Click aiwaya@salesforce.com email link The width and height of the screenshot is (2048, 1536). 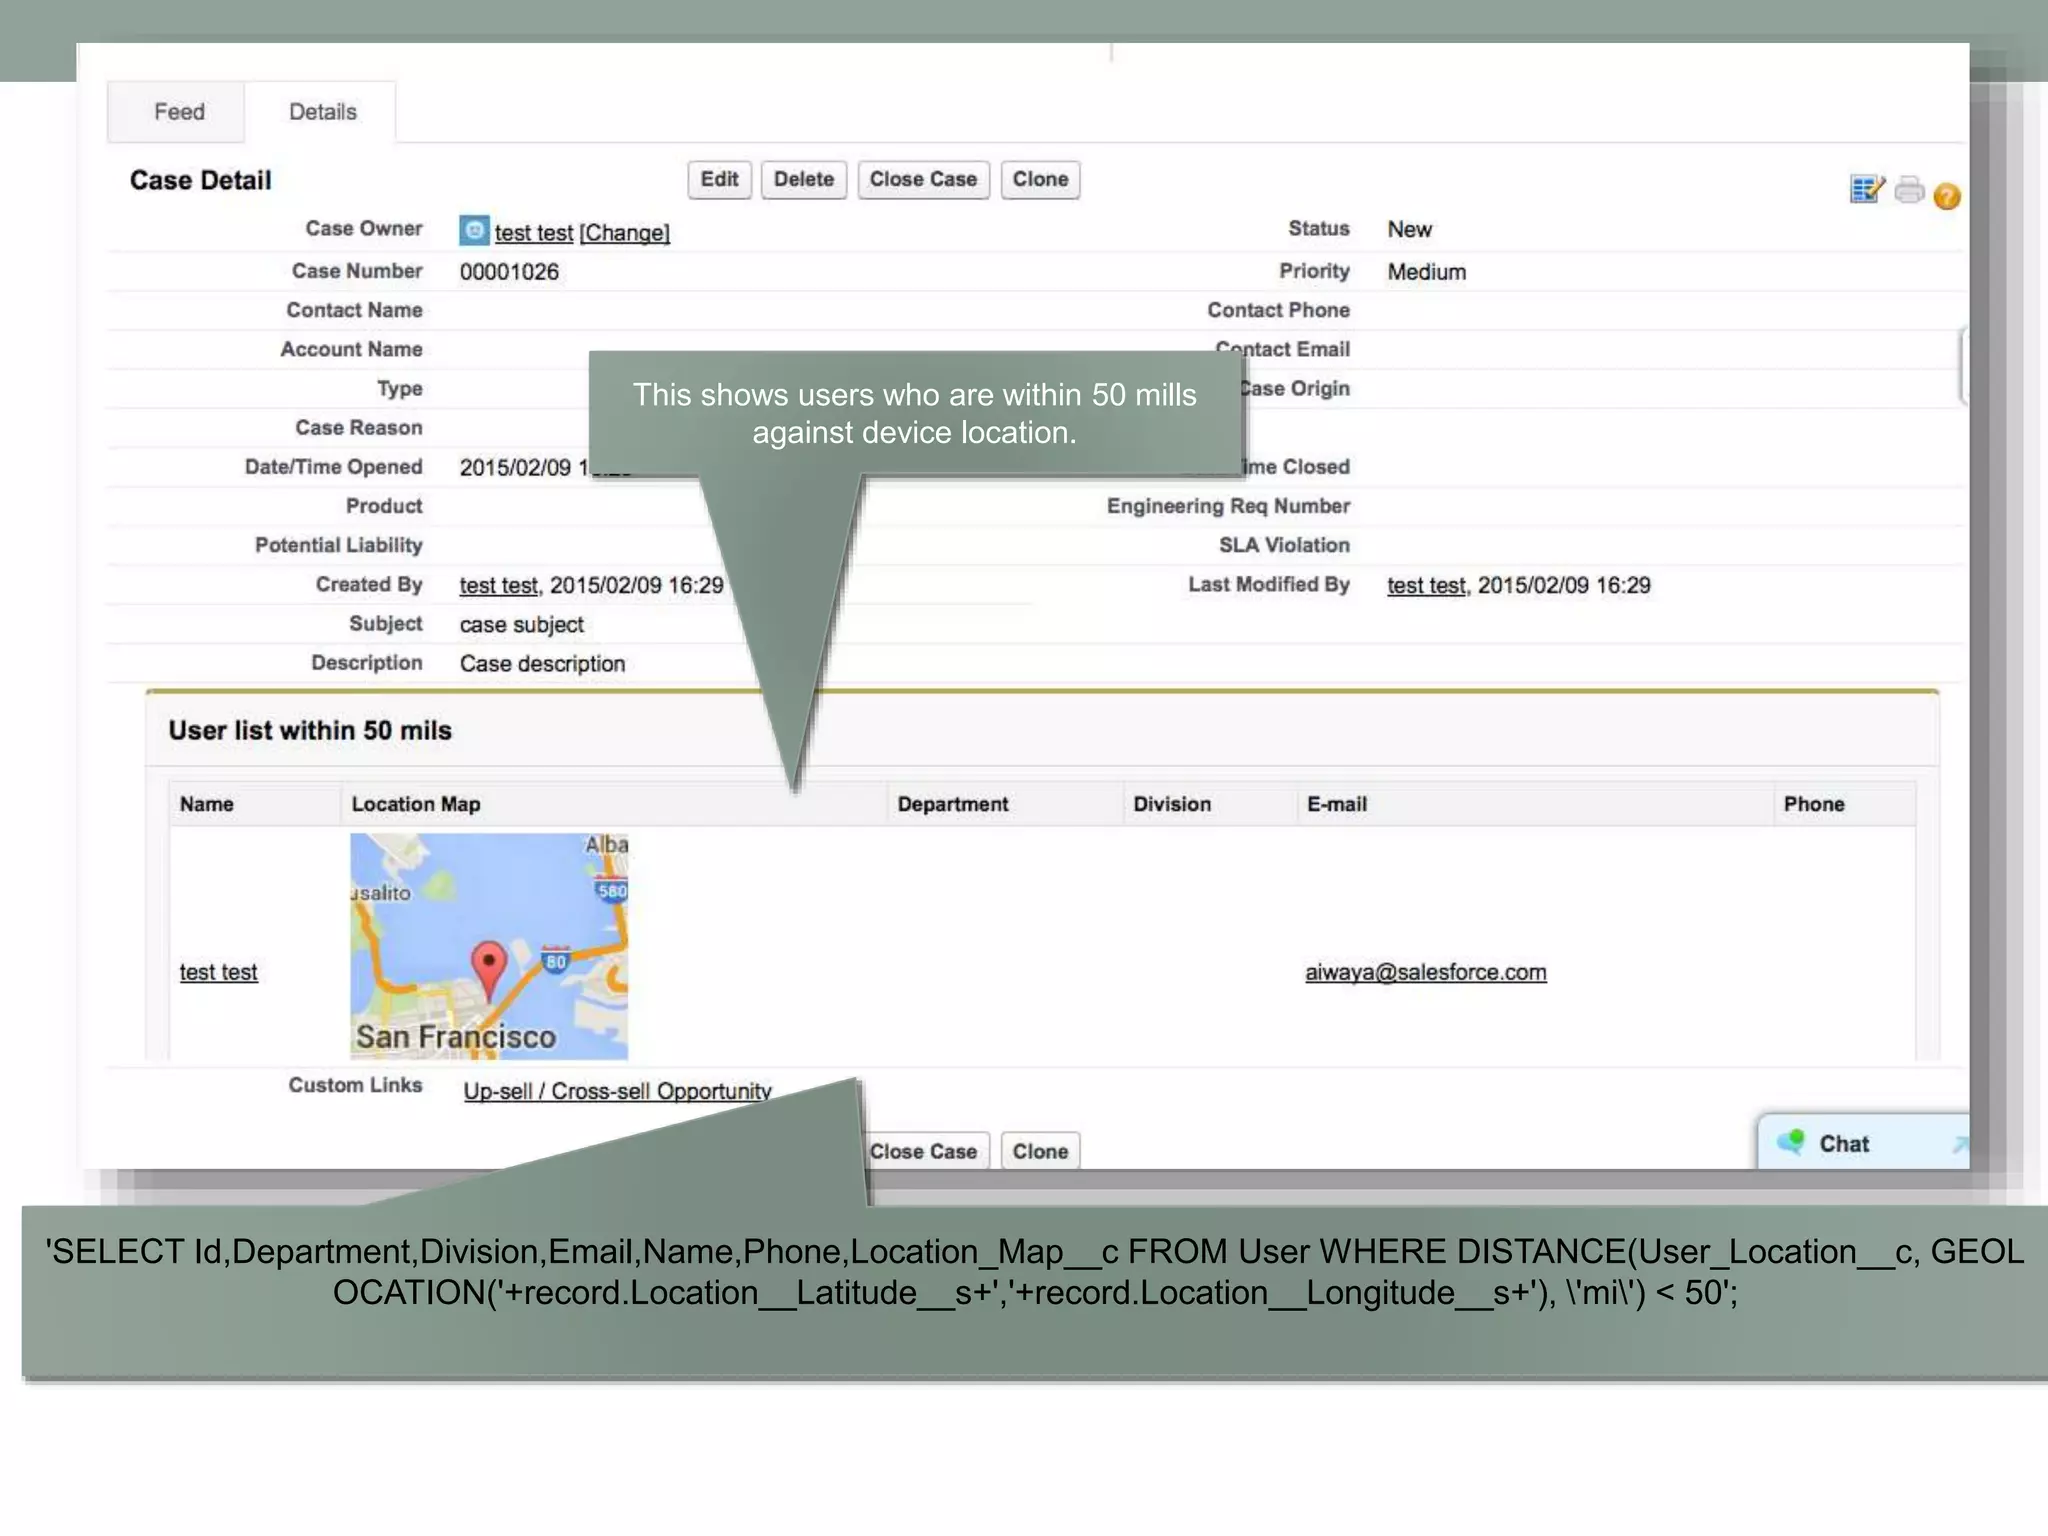click(1426, 972)
